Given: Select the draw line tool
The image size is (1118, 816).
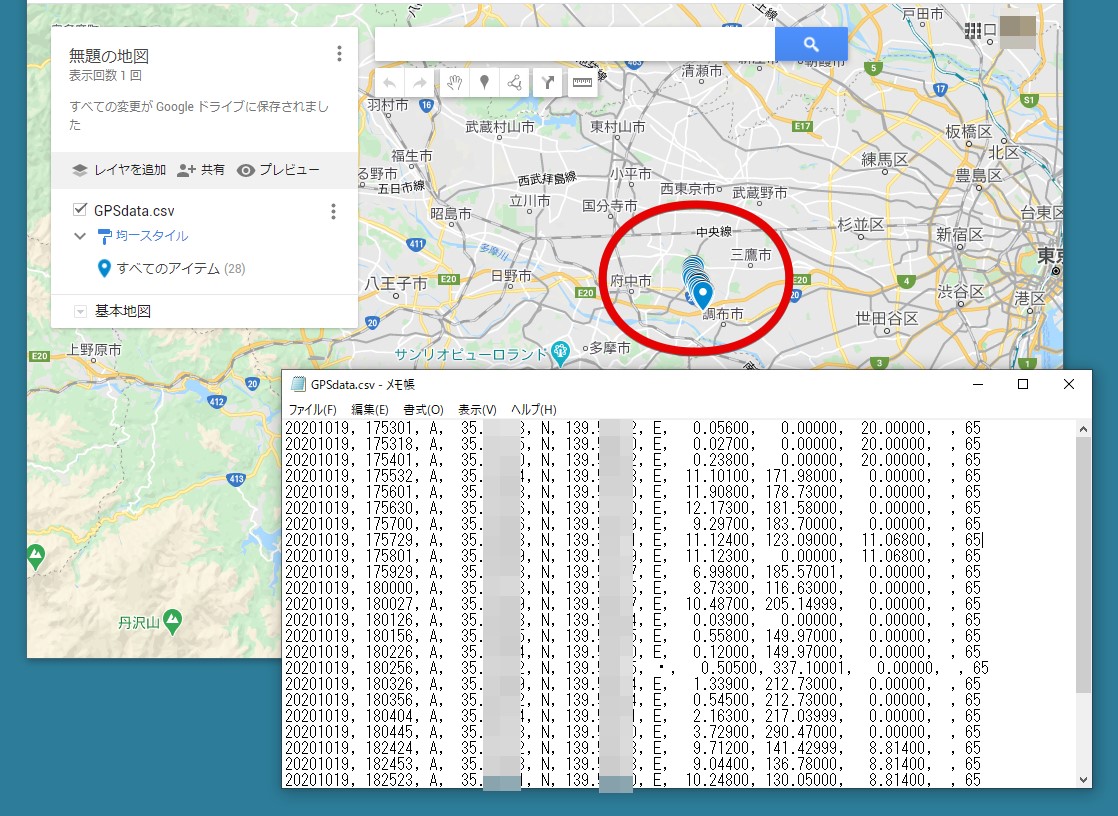Looking at the screenshot, I should coord(514,83).
